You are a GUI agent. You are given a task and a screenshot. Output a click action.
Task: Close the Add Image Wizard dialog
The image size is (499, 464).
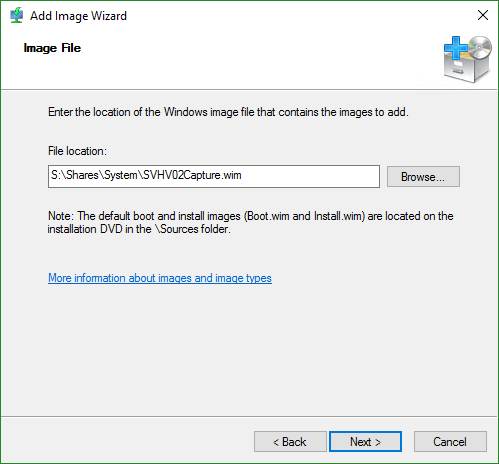(483, 15)
